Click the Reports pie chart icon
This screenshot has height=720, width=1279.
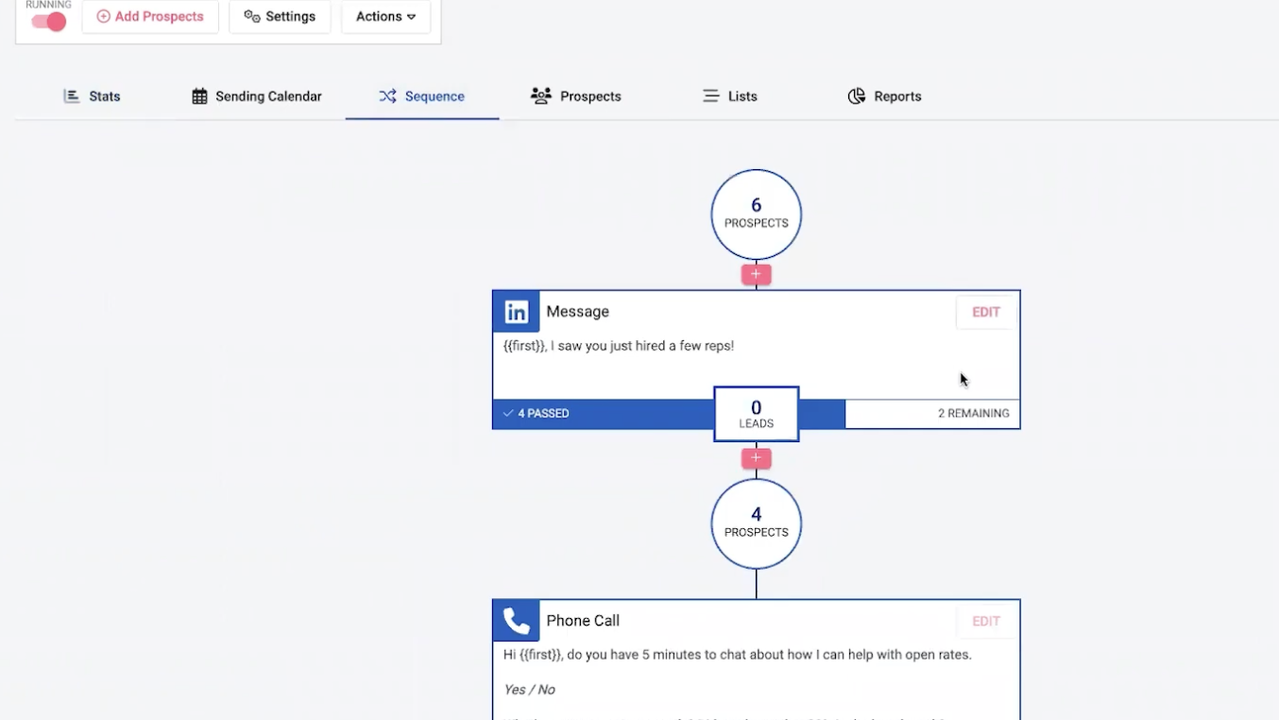click(x=856, y=96)
